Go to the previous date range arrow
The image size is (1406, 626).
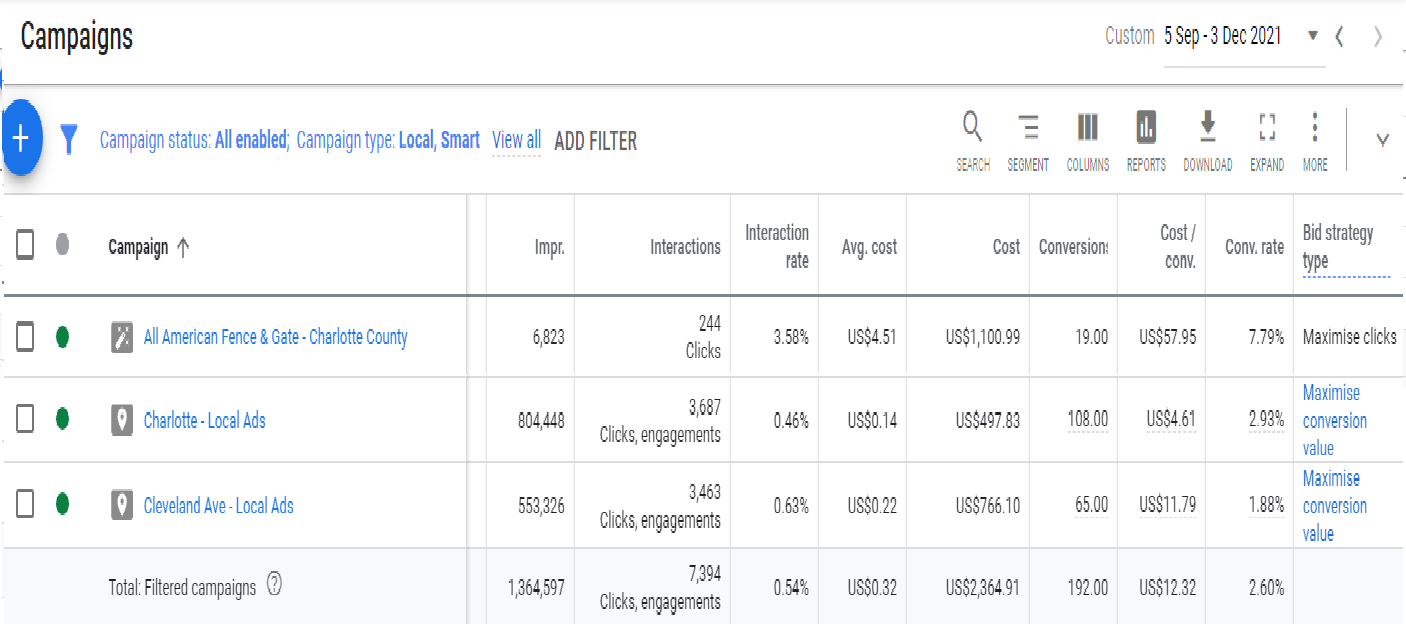1340,37
